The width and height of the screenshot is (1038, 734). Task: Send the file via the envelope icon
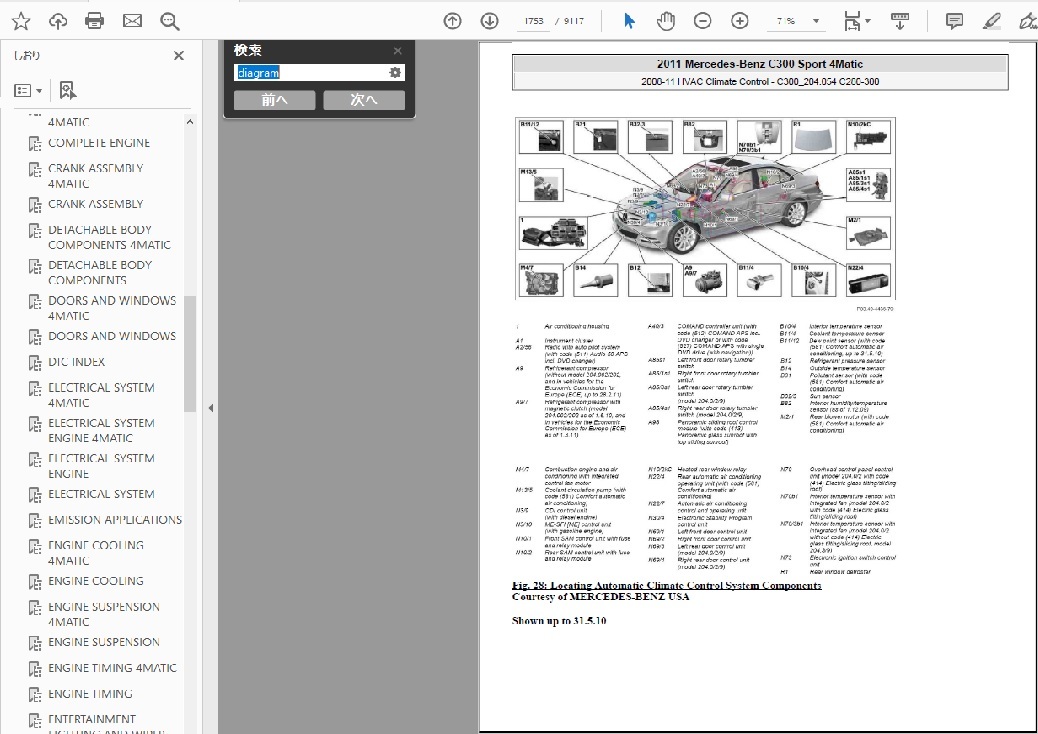(132, 21)
